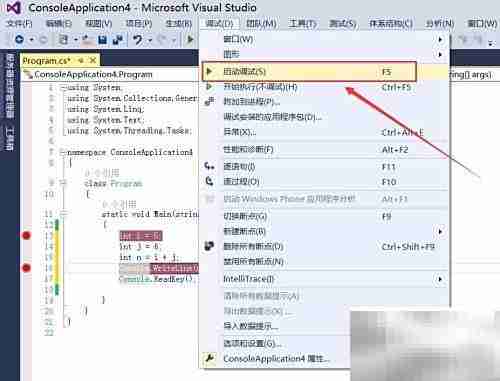500x381 pixels.
Task: Click the Undo toolbar icon
Action: pos(137,40)
